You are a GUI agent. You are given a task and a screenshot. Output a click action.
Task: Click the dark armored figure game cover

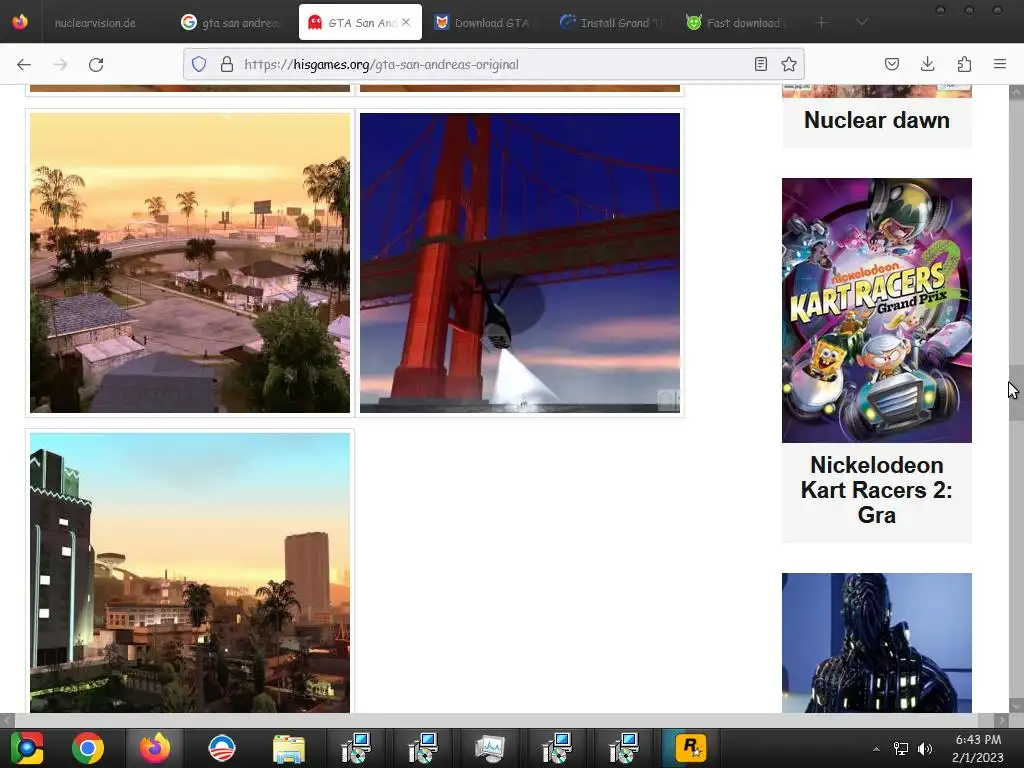coord(876,643)
